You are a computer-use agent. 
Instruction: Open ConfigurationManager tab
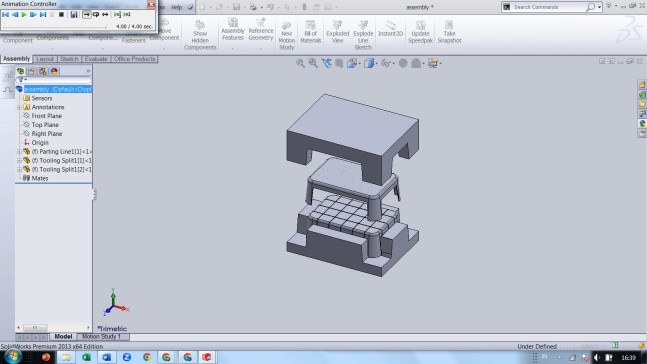coord(43,71)
